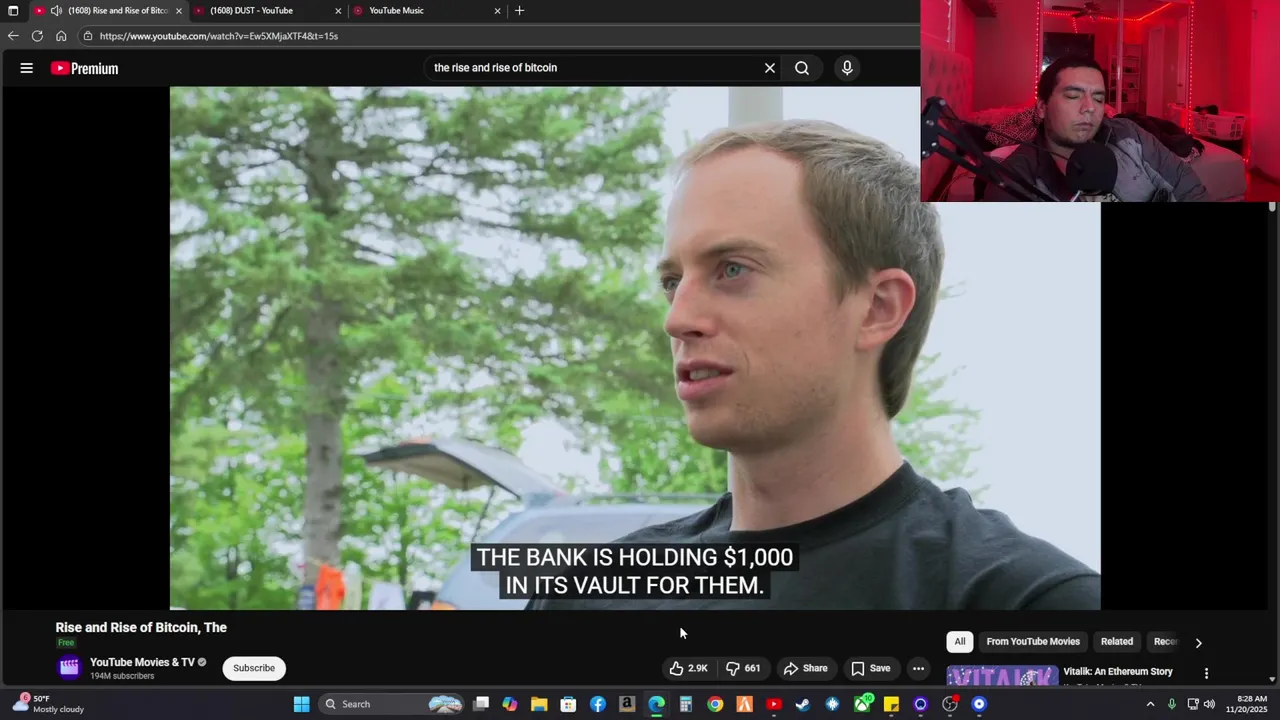The image size is (1280, 720).
Task: Click the YouTube Premium logo
Action: point(85,68)
